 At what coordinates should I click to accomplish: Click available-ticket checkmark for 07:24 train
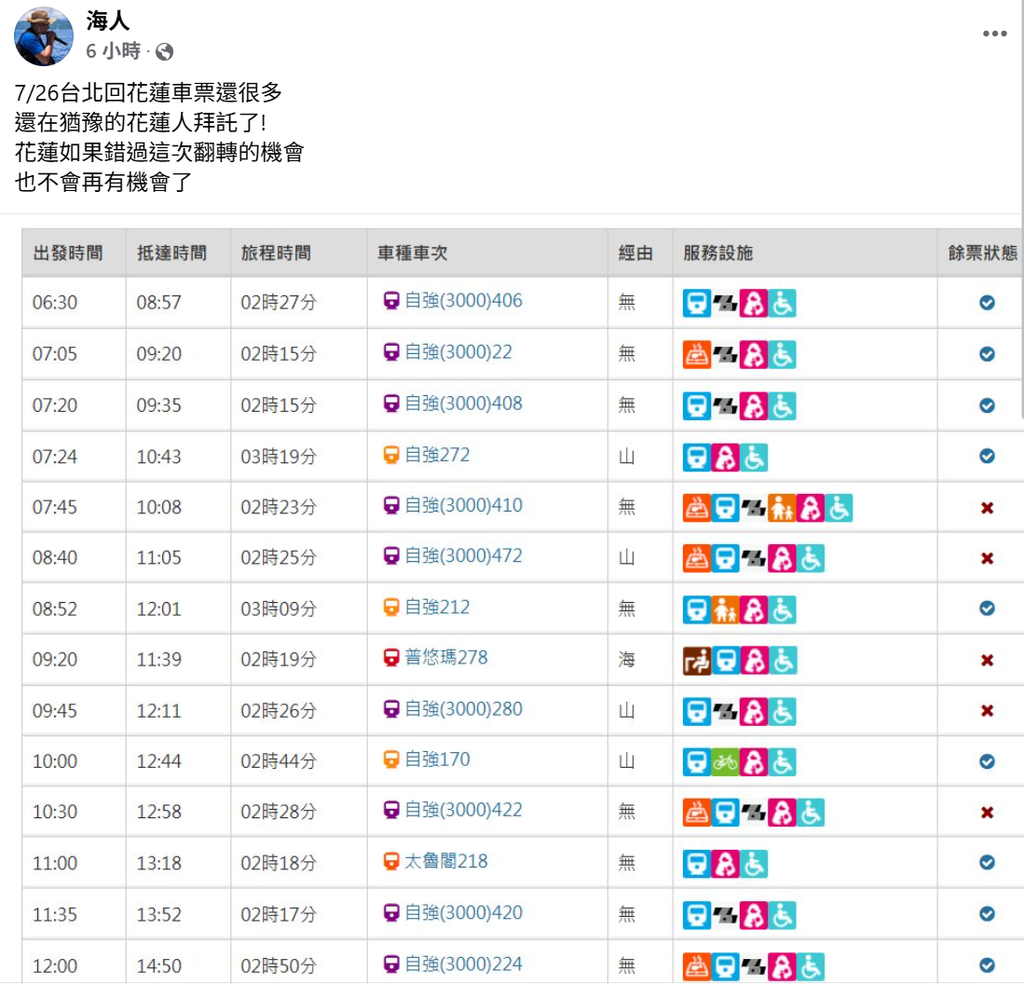(987, 456)
